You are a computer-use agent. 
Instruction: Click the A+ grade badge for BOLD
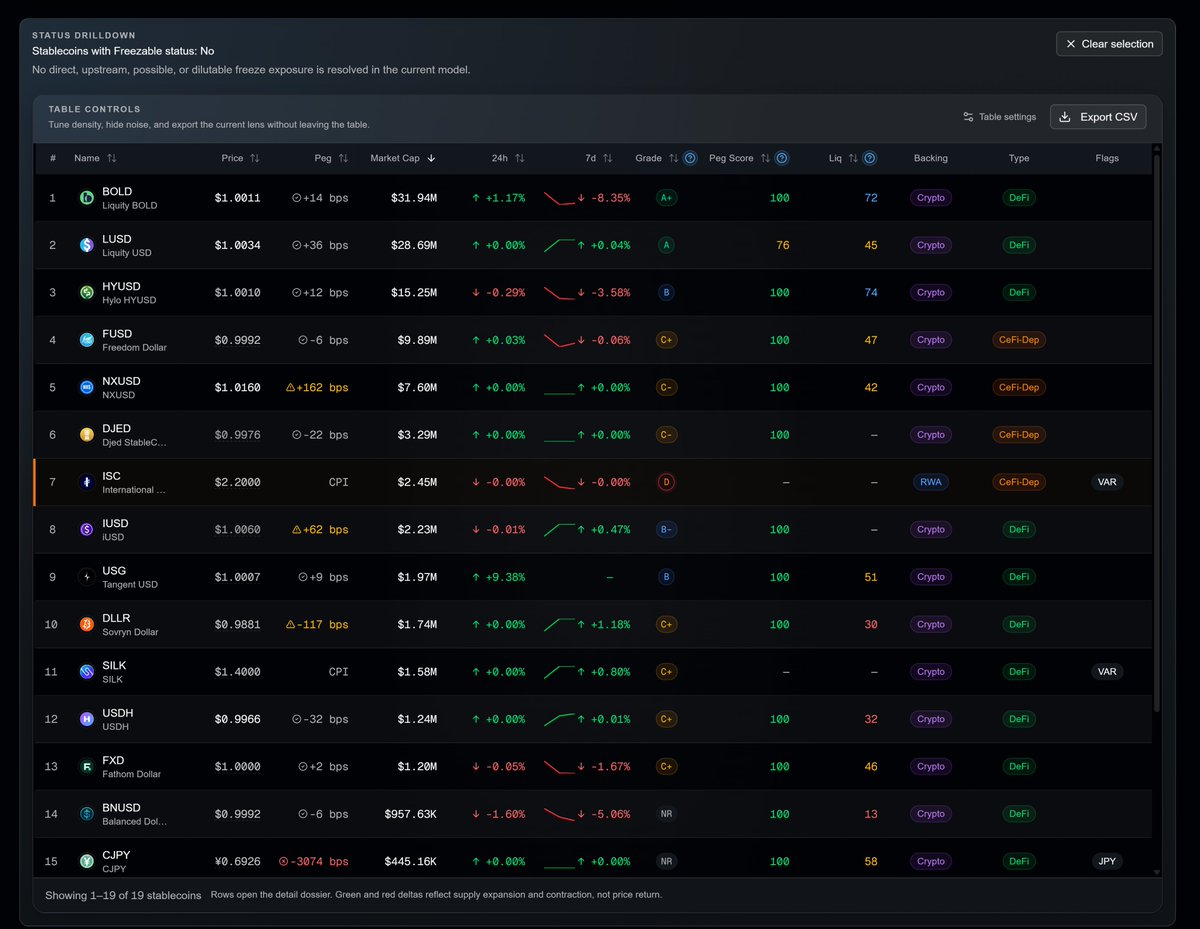[666, 198]
